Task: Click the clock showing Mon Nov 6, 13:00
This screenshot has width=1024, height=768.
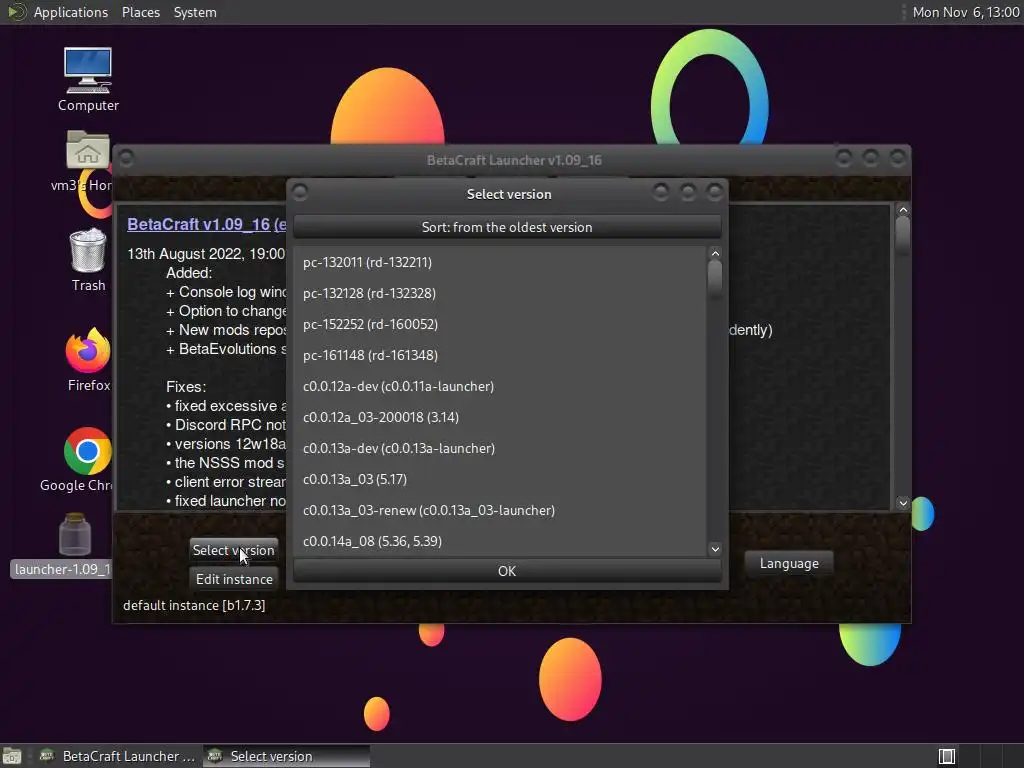Action: [x=966, y=12]
